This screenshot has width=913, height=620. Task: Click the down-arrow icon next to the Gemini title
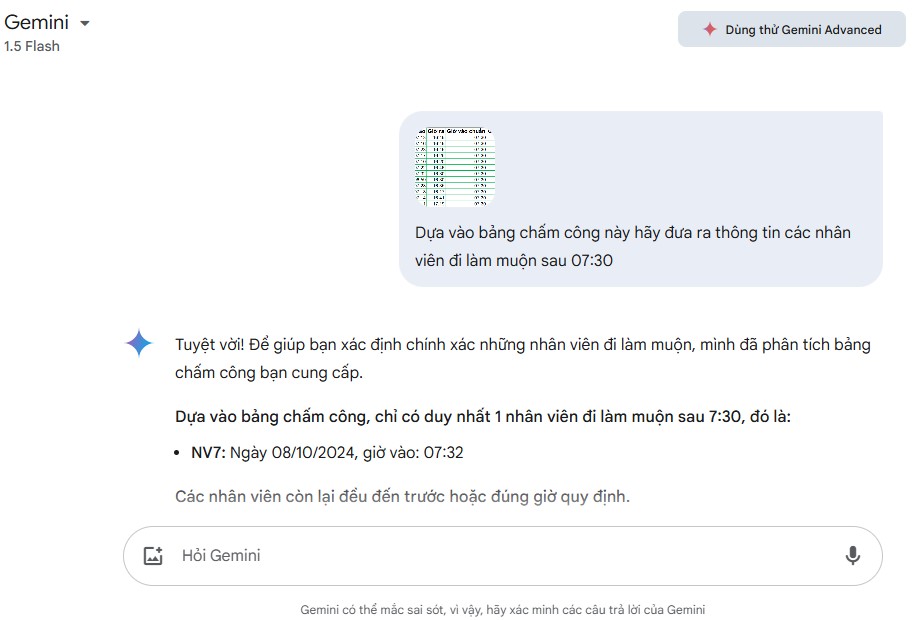(x=83, y=22)
